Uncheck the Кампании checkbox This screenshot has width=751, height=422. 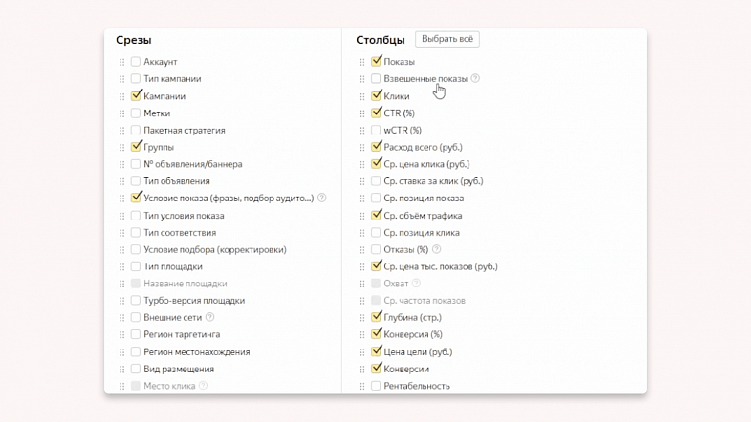click(x=136, y=96)
